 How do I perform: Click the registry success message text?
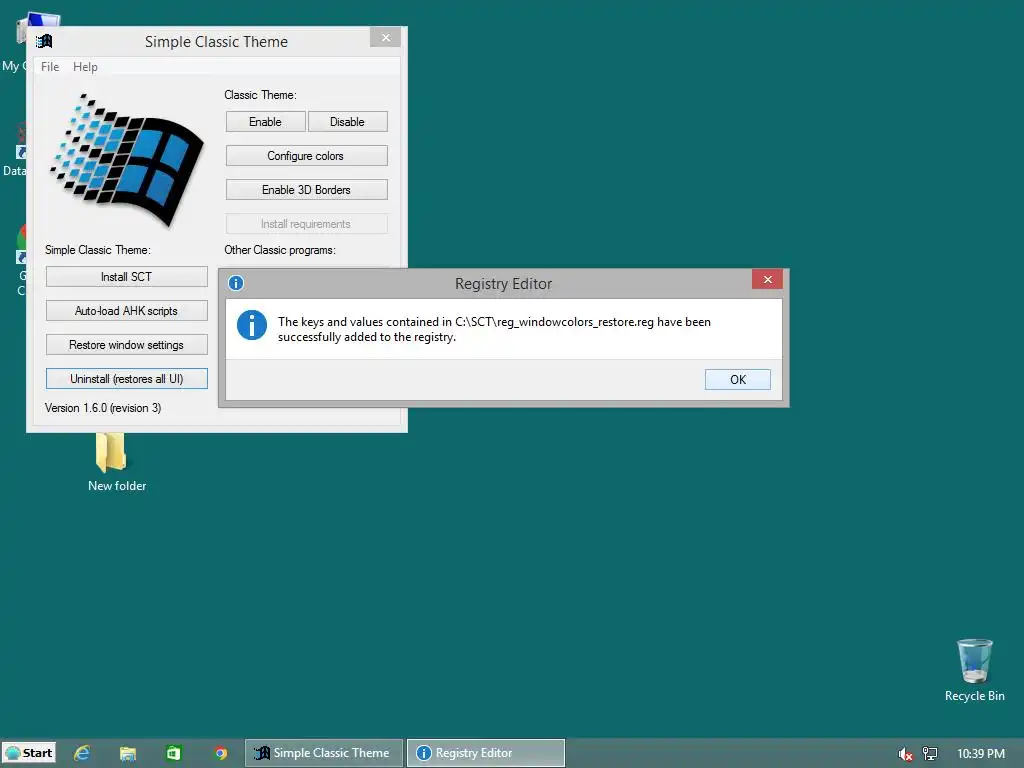494,329
